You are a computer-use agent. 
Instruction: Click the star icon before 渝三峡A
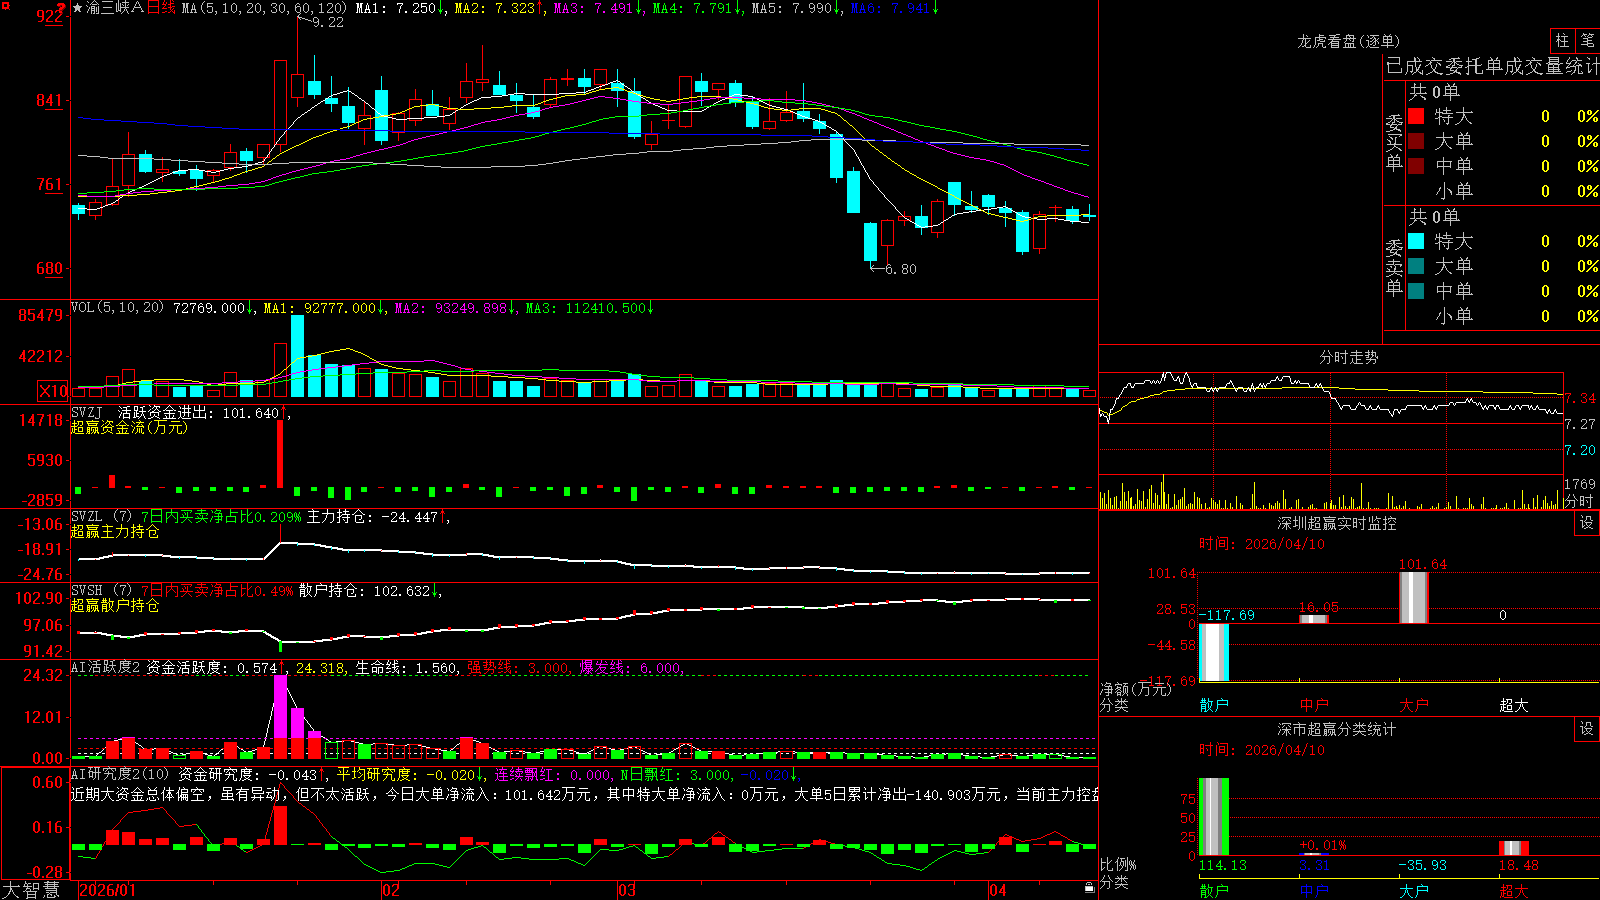coord(77,8)
